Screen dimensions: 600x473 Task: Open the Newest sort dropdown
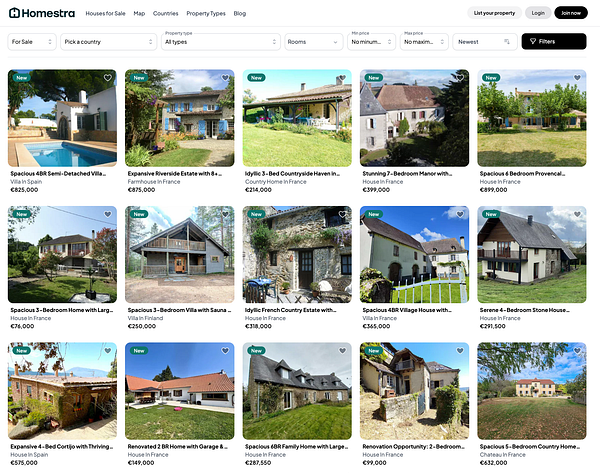[x=485, y=42]
